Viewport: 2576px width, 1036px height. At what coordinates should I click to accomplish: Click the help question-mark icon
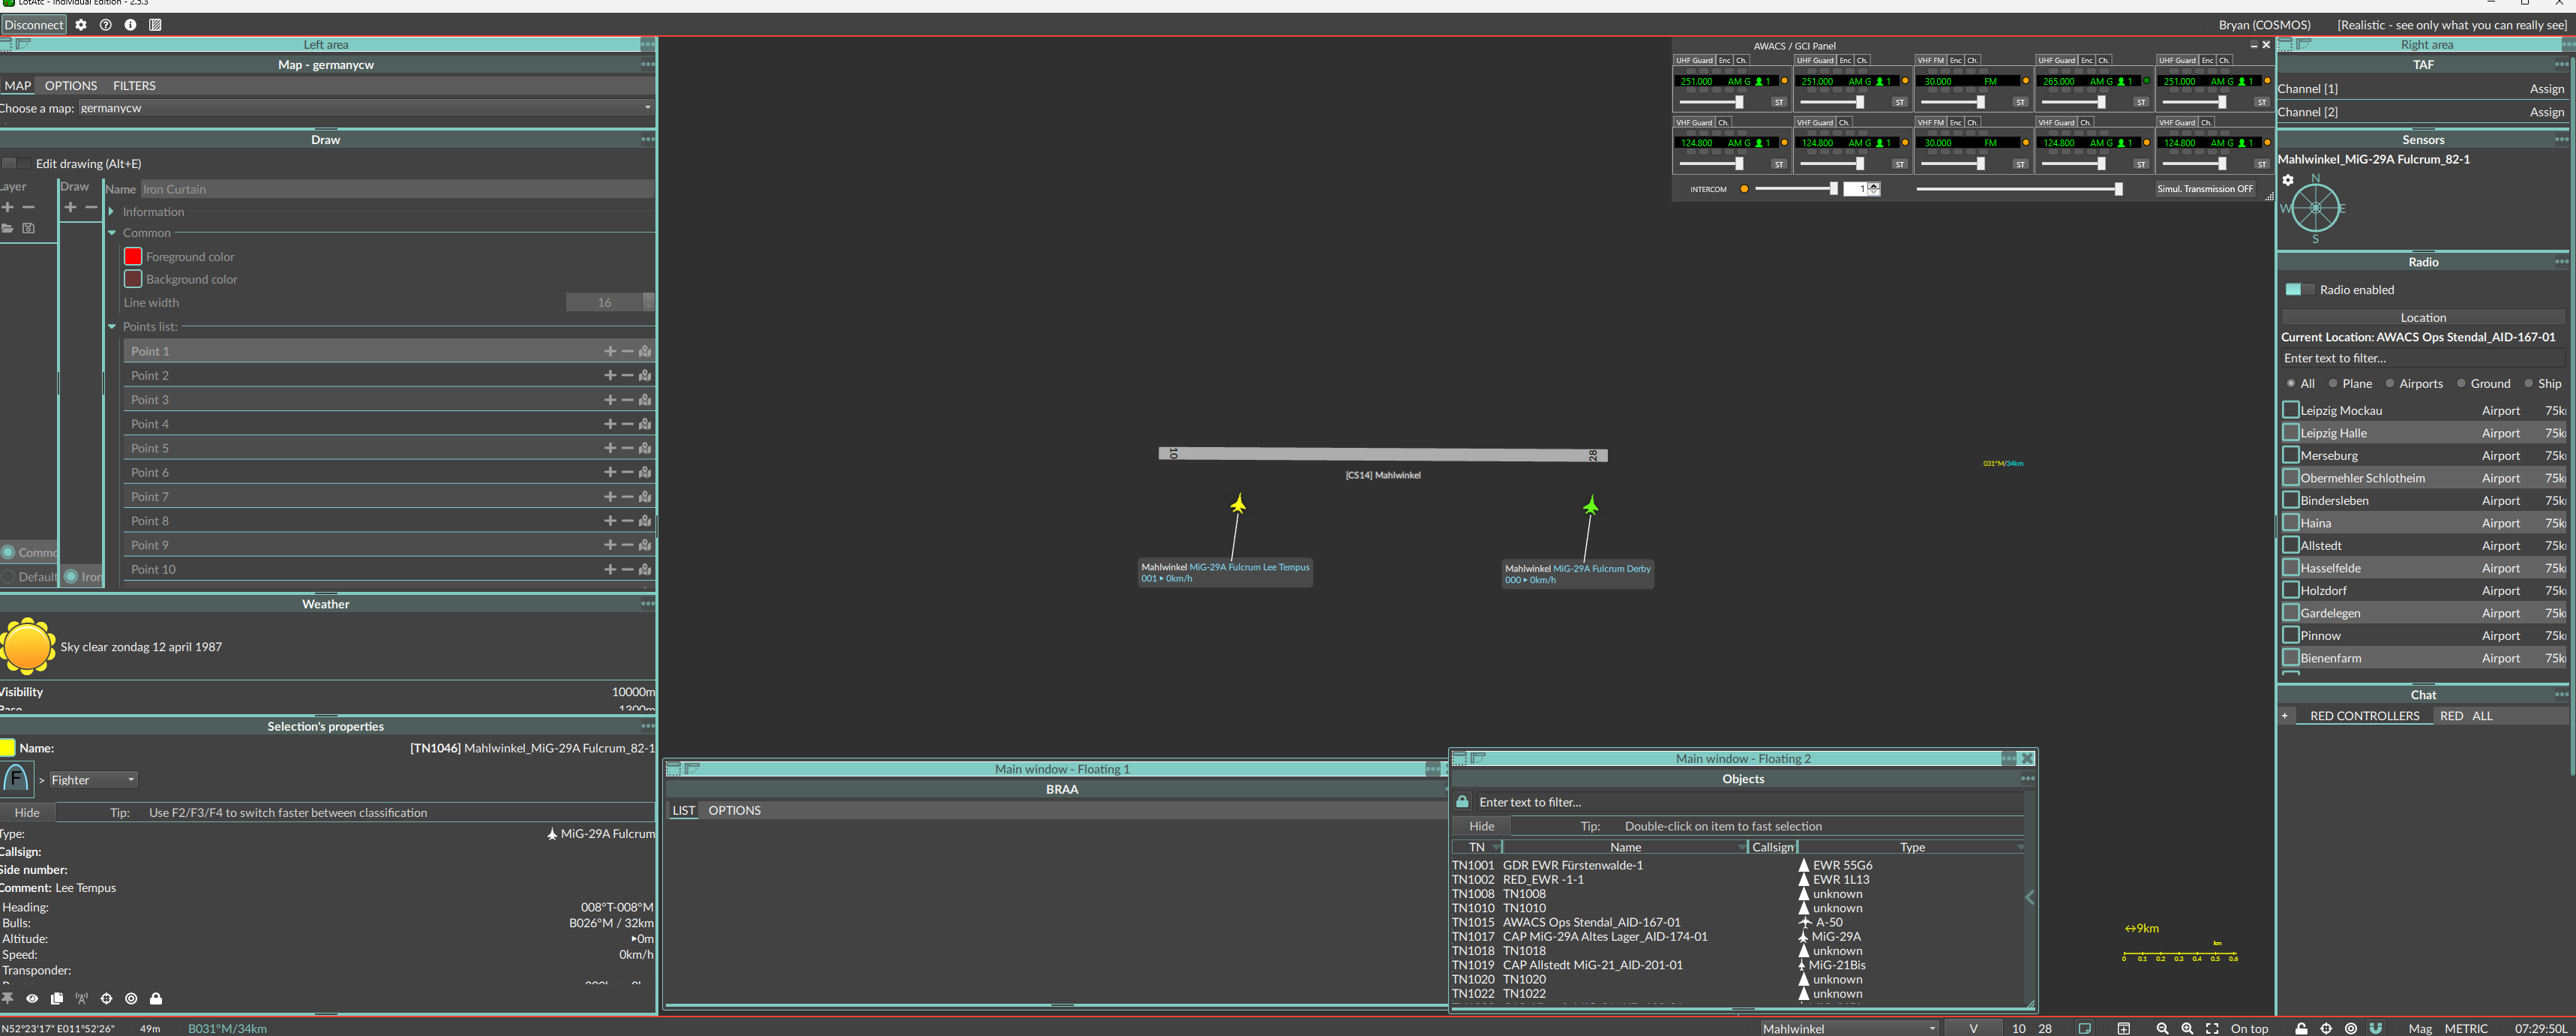point(106,25)
